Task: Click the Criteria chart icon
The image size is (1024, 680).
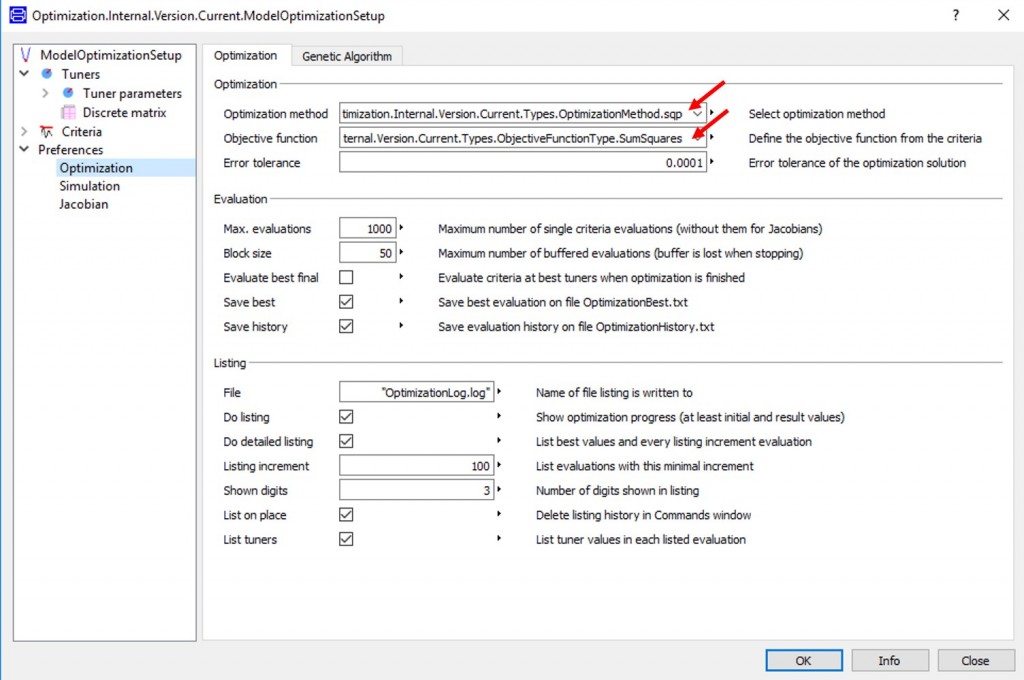Action: pos(46,131)
